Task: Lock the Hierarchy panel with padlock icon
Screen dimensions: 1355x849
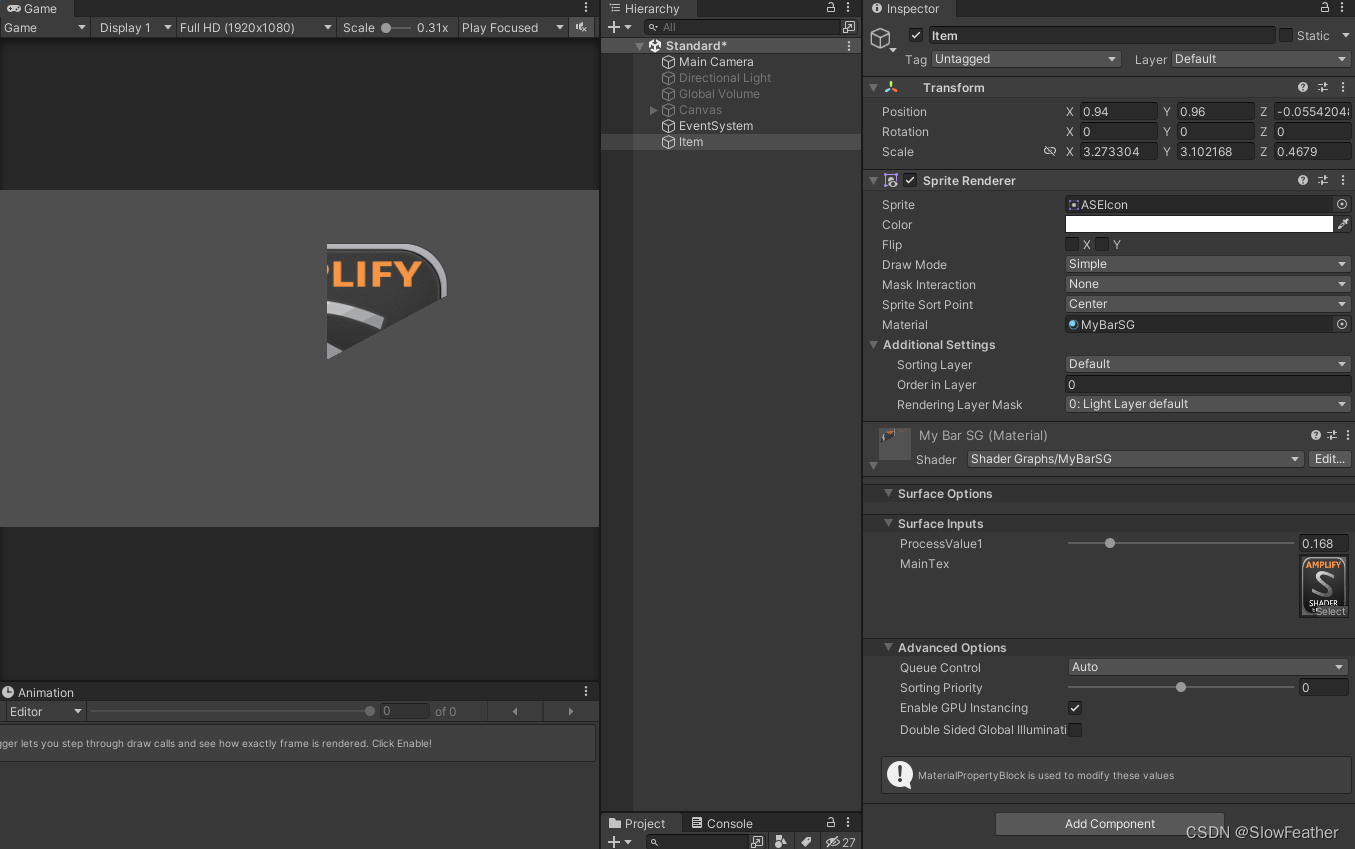Action: [x=831, y=8]
